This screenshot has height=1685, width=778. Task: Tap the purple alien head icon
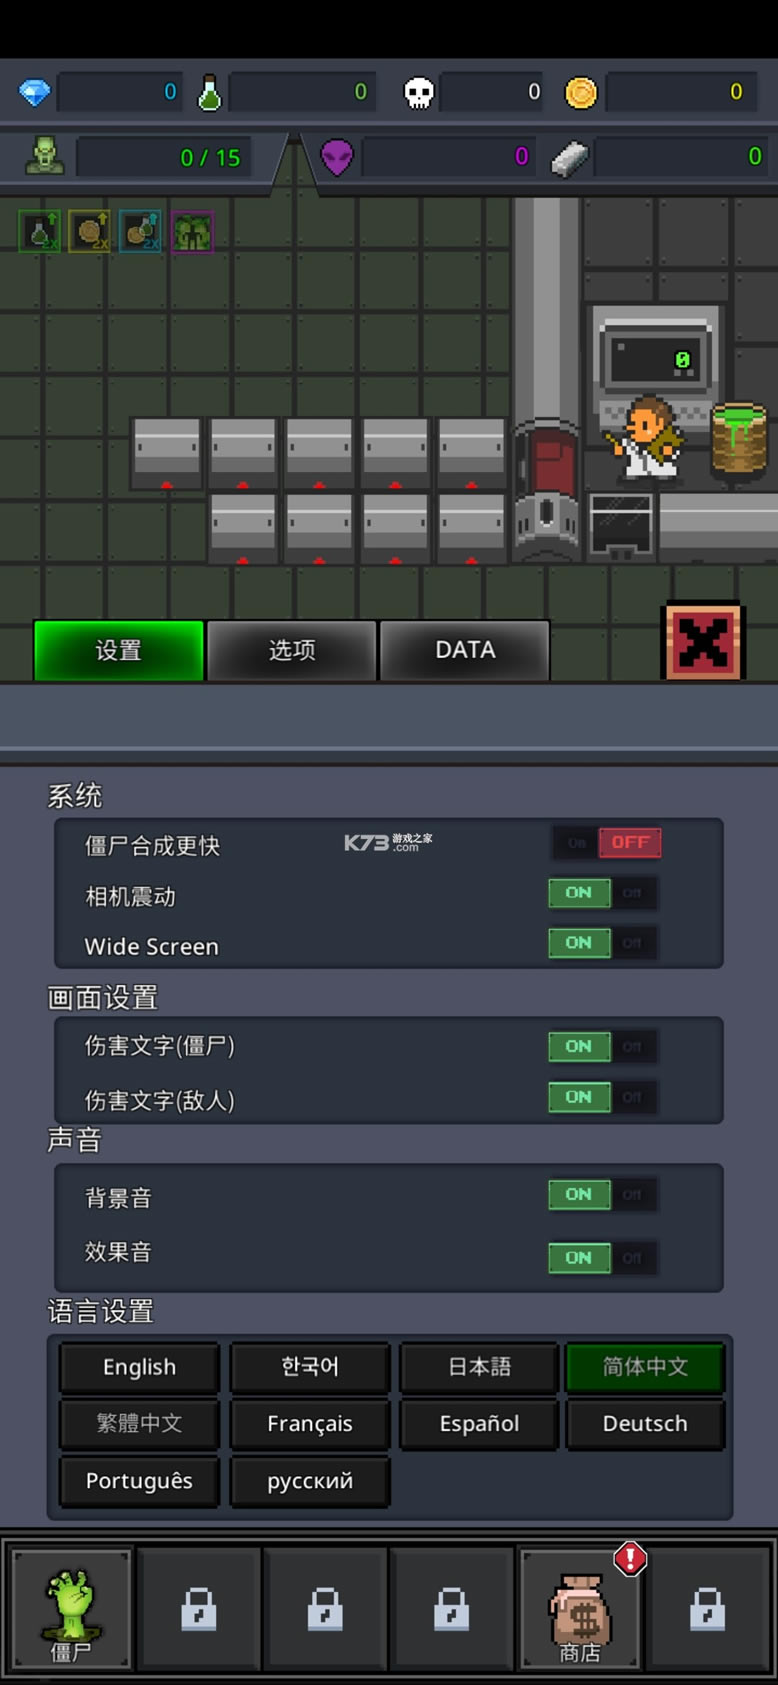[x=337, y=157]
